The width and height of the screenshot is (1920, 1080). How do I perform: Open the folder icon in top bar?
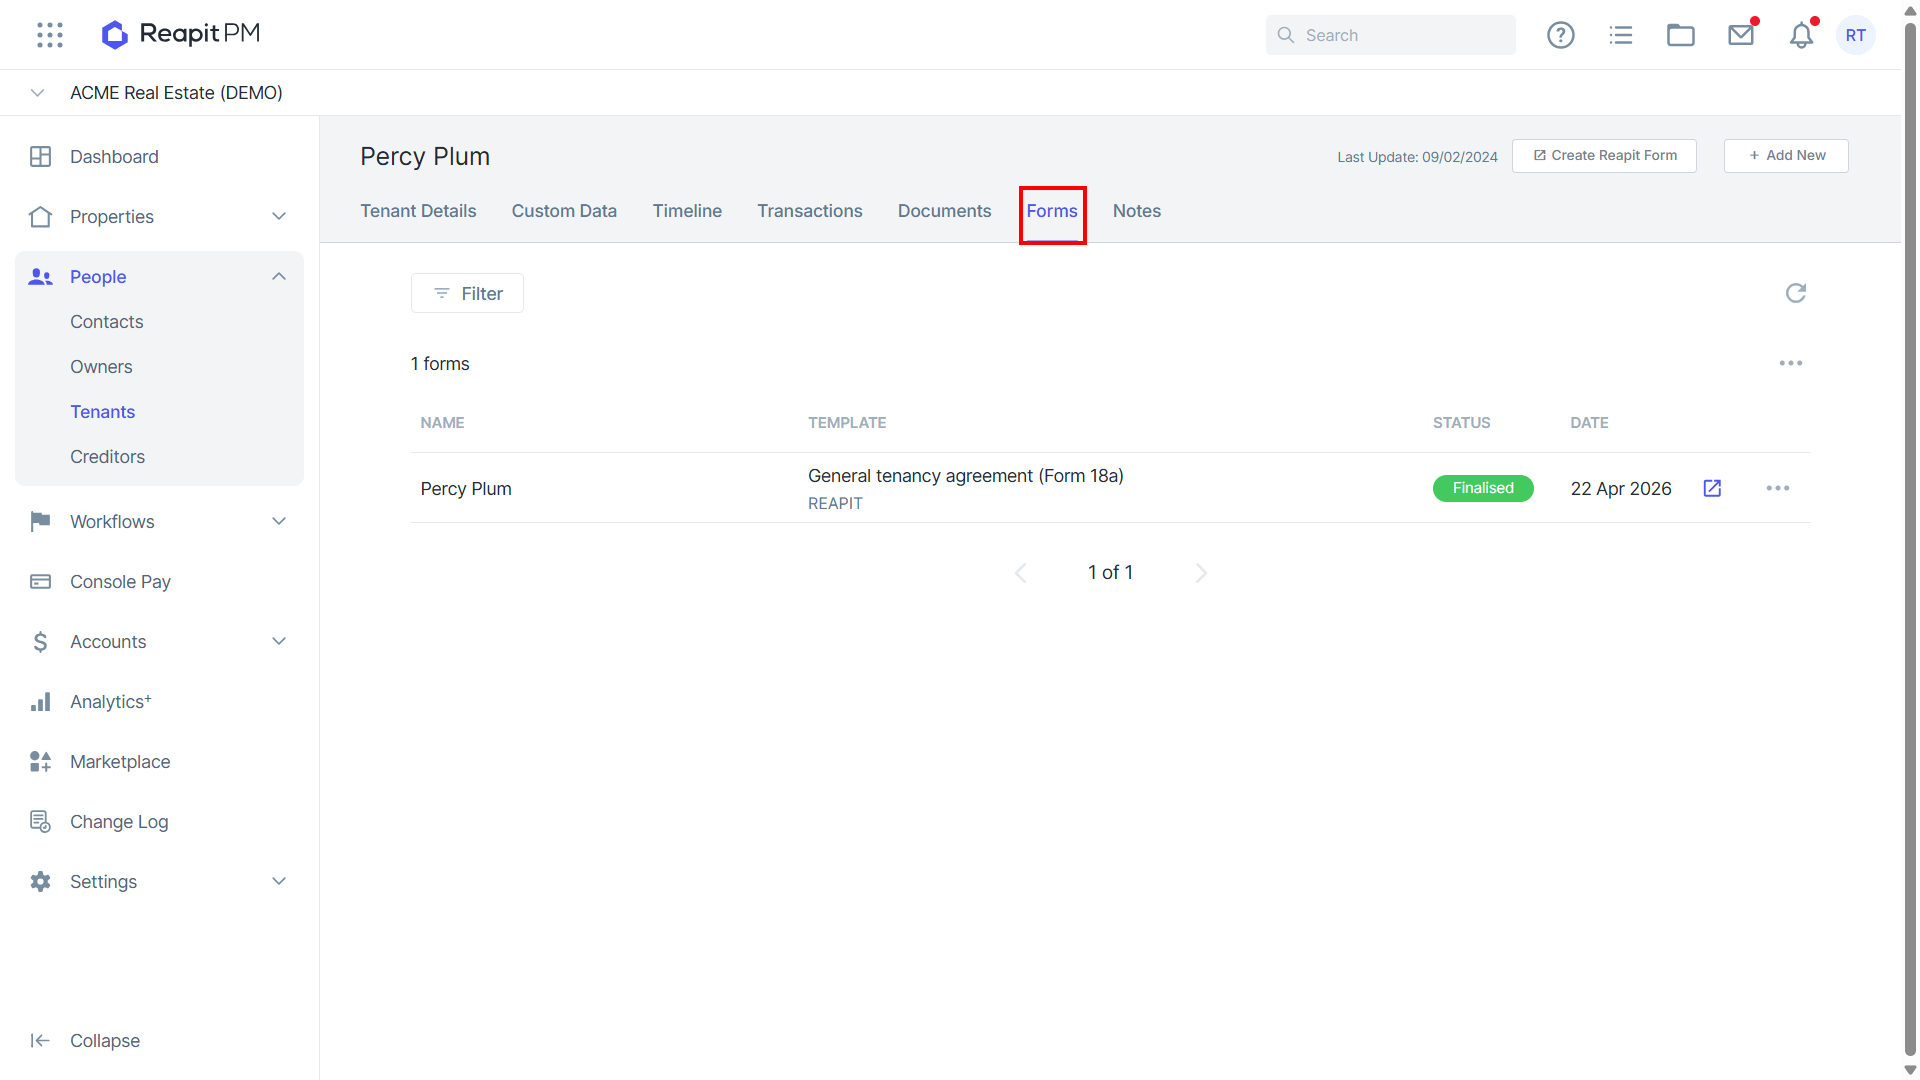[x=1681, y=35]
